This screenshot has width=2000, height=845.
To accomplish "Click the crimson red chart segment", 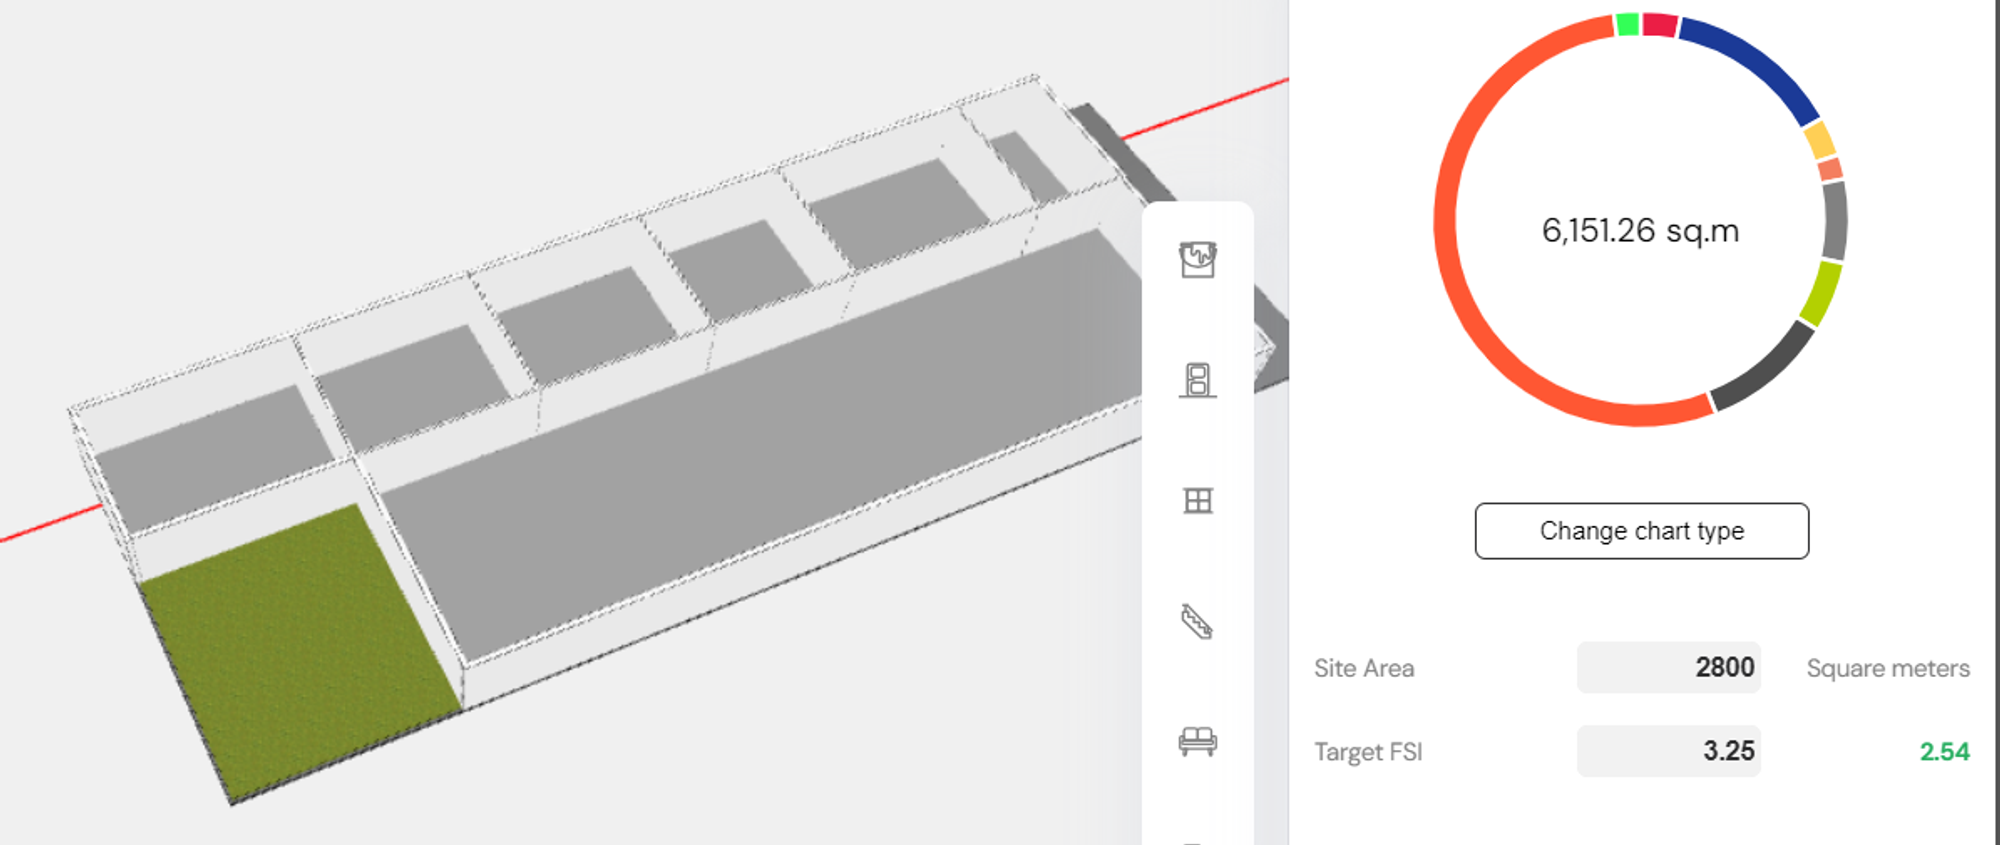I will (1660, 24).
